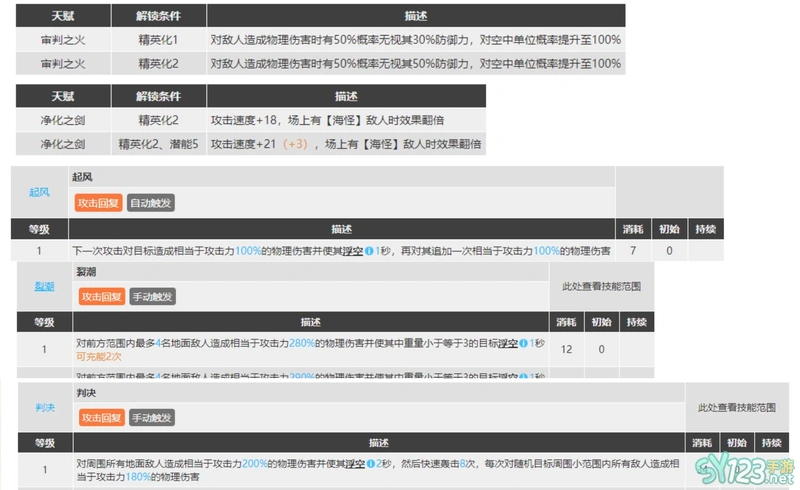Click 解锁条件 header of 净化之剑 table
Viewport: 800px width, 490px height.
coord(158,96)
